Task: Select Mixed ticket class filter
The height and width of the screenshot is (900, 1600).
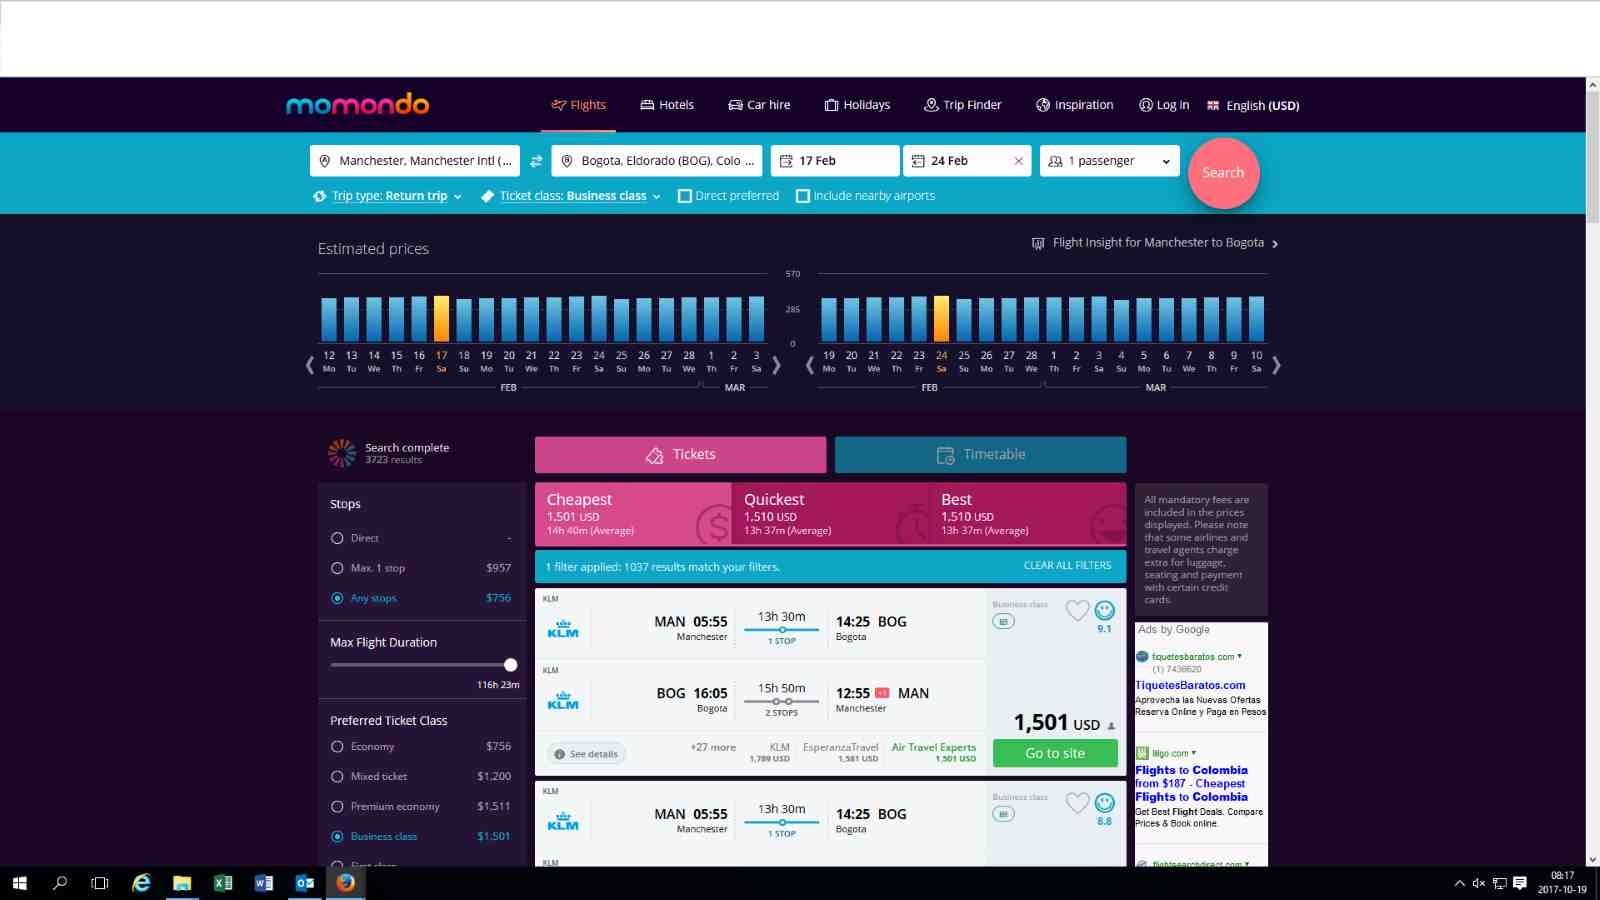Action: pos(337,776)
